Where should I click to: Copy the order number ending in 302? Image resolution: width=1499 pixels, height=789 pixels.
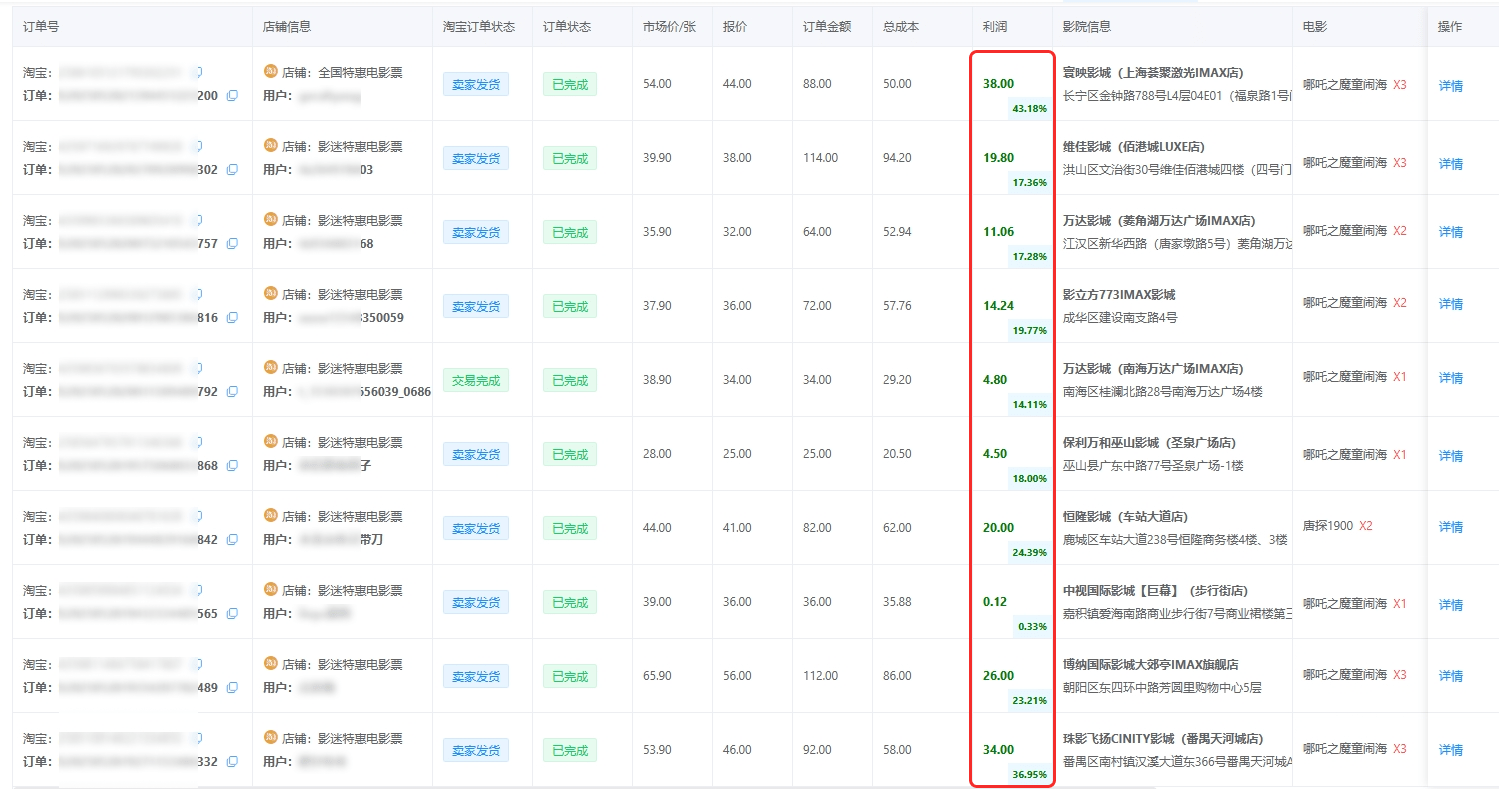pos(232,170)
